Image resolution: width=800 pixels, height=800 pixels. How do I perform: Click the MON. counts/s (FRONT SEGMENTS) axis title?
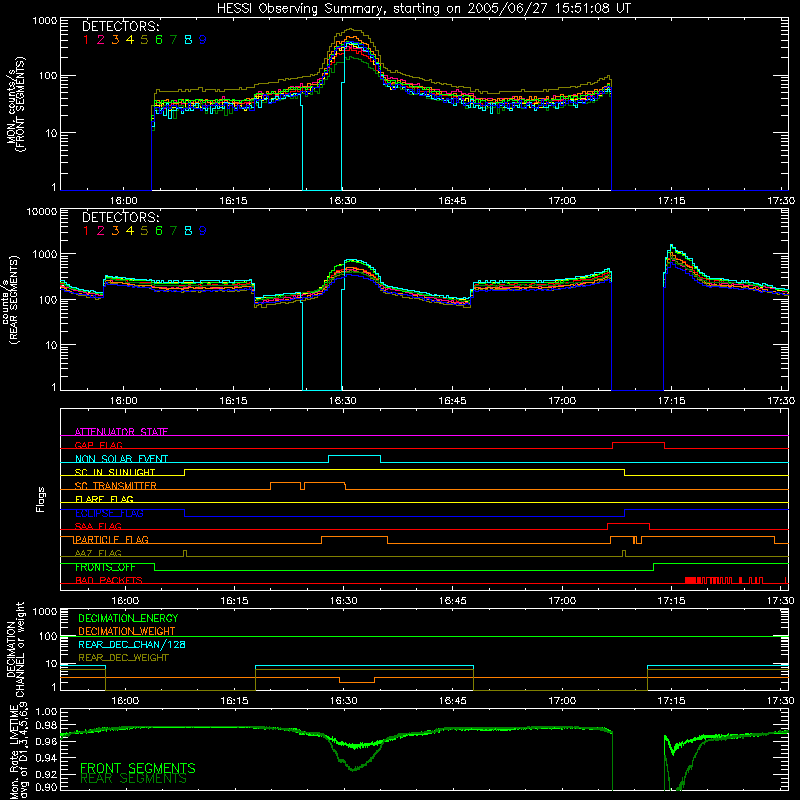[x=16, y=105]
